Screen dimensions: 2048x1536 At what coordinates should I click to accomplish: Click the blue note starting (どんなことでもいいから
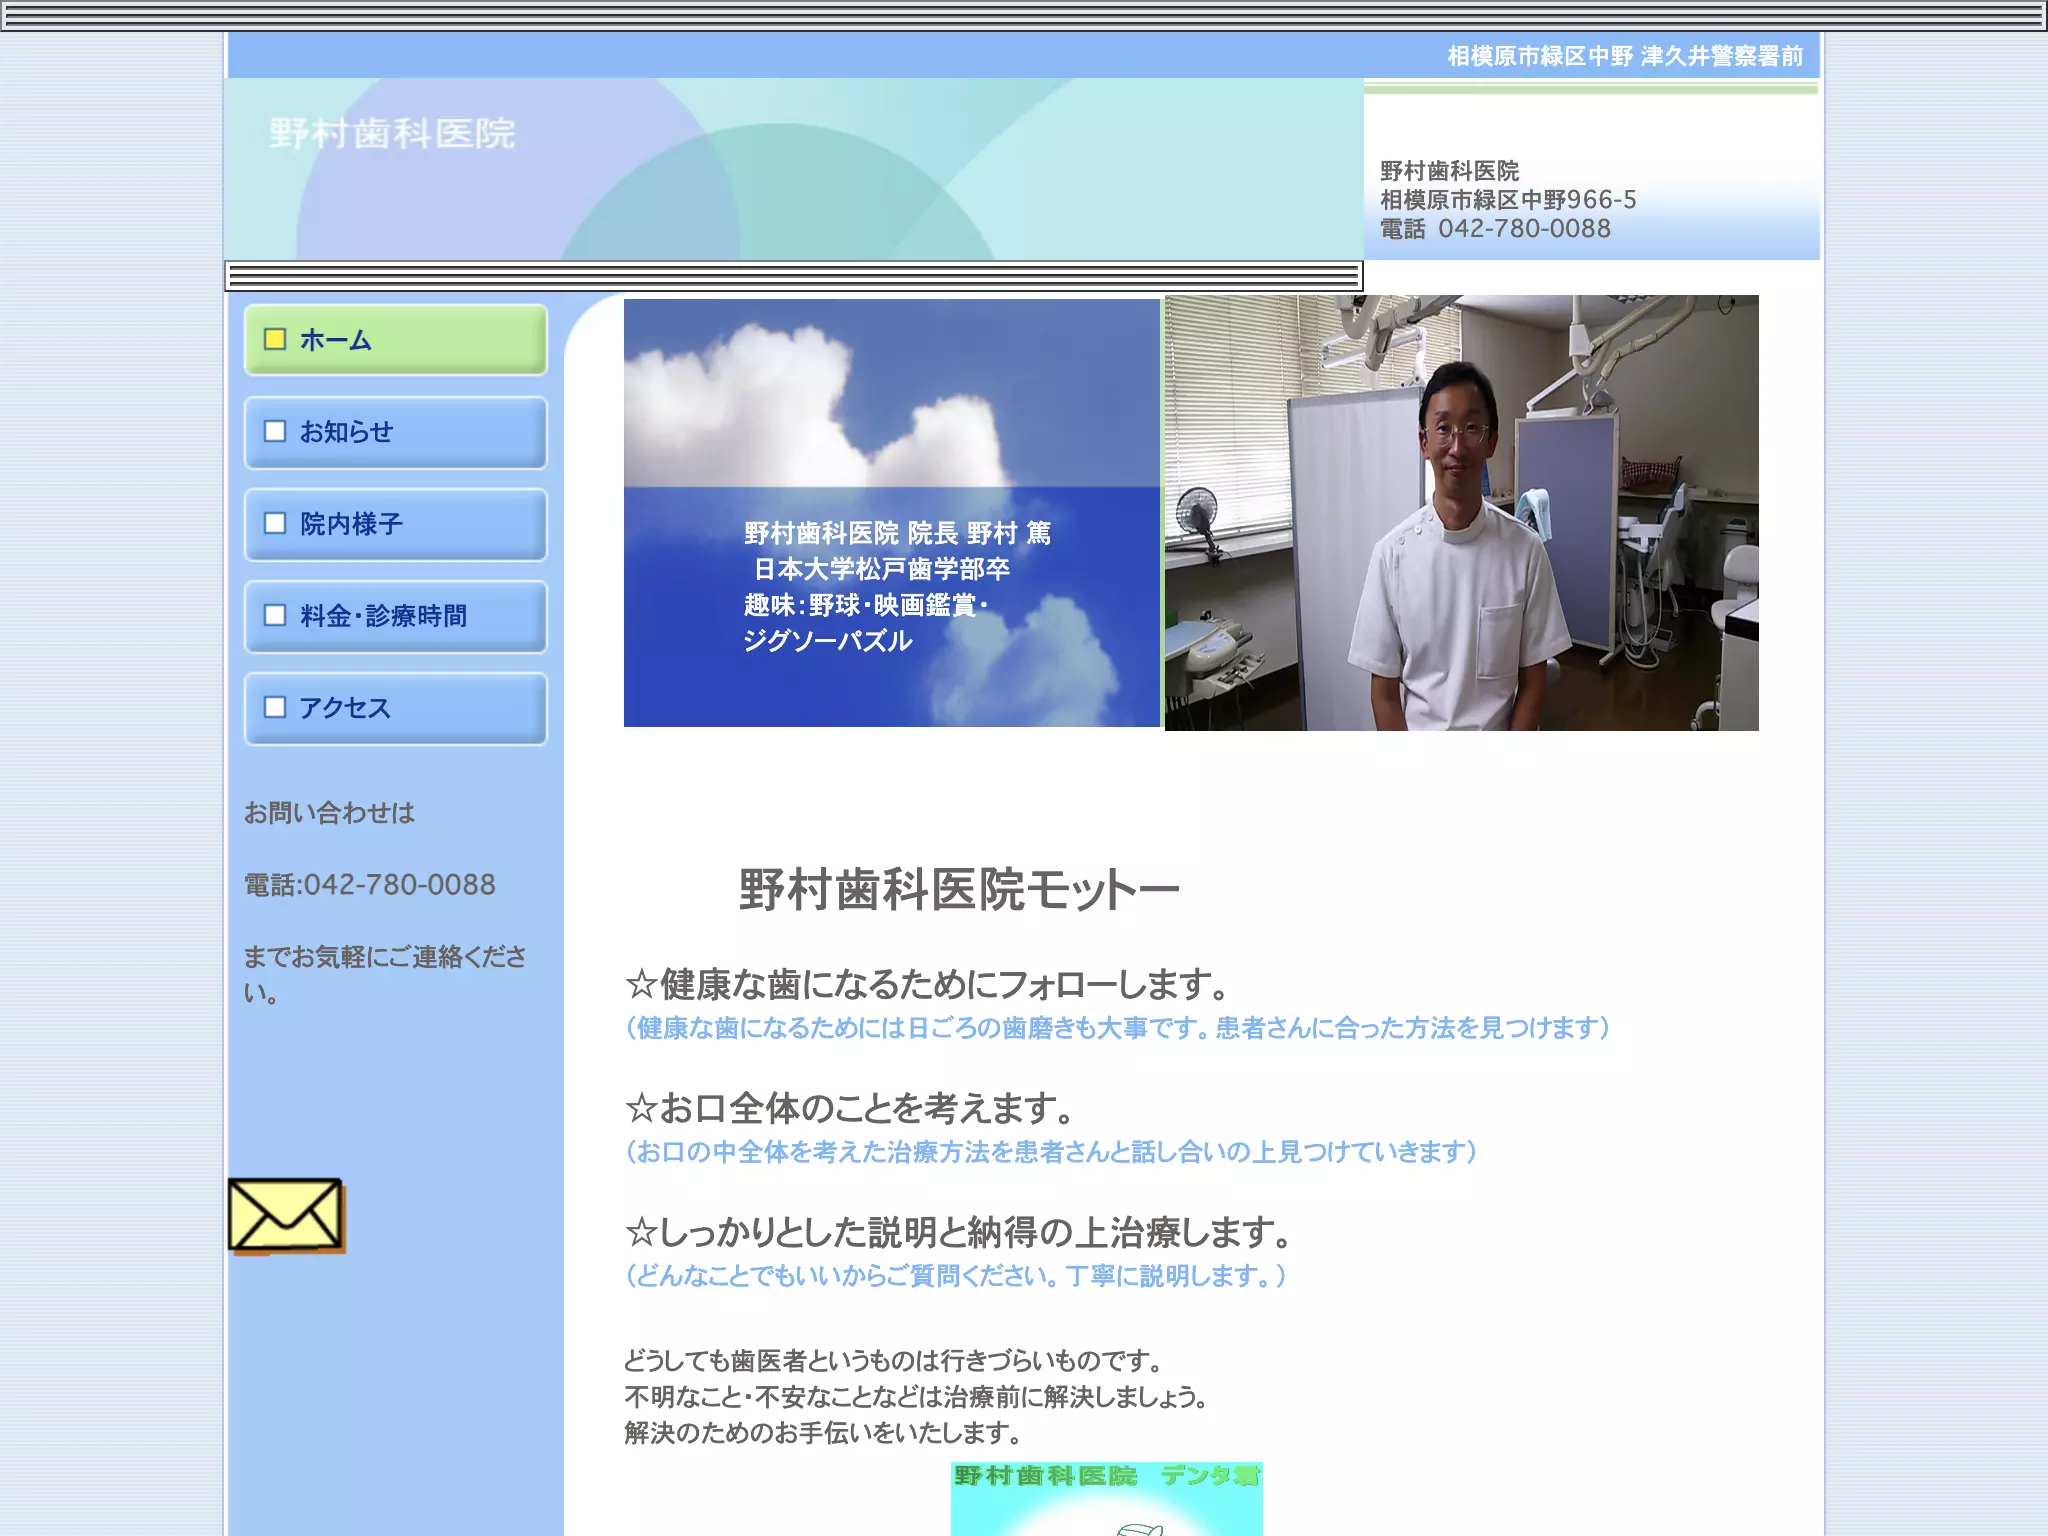[956, 1276]
